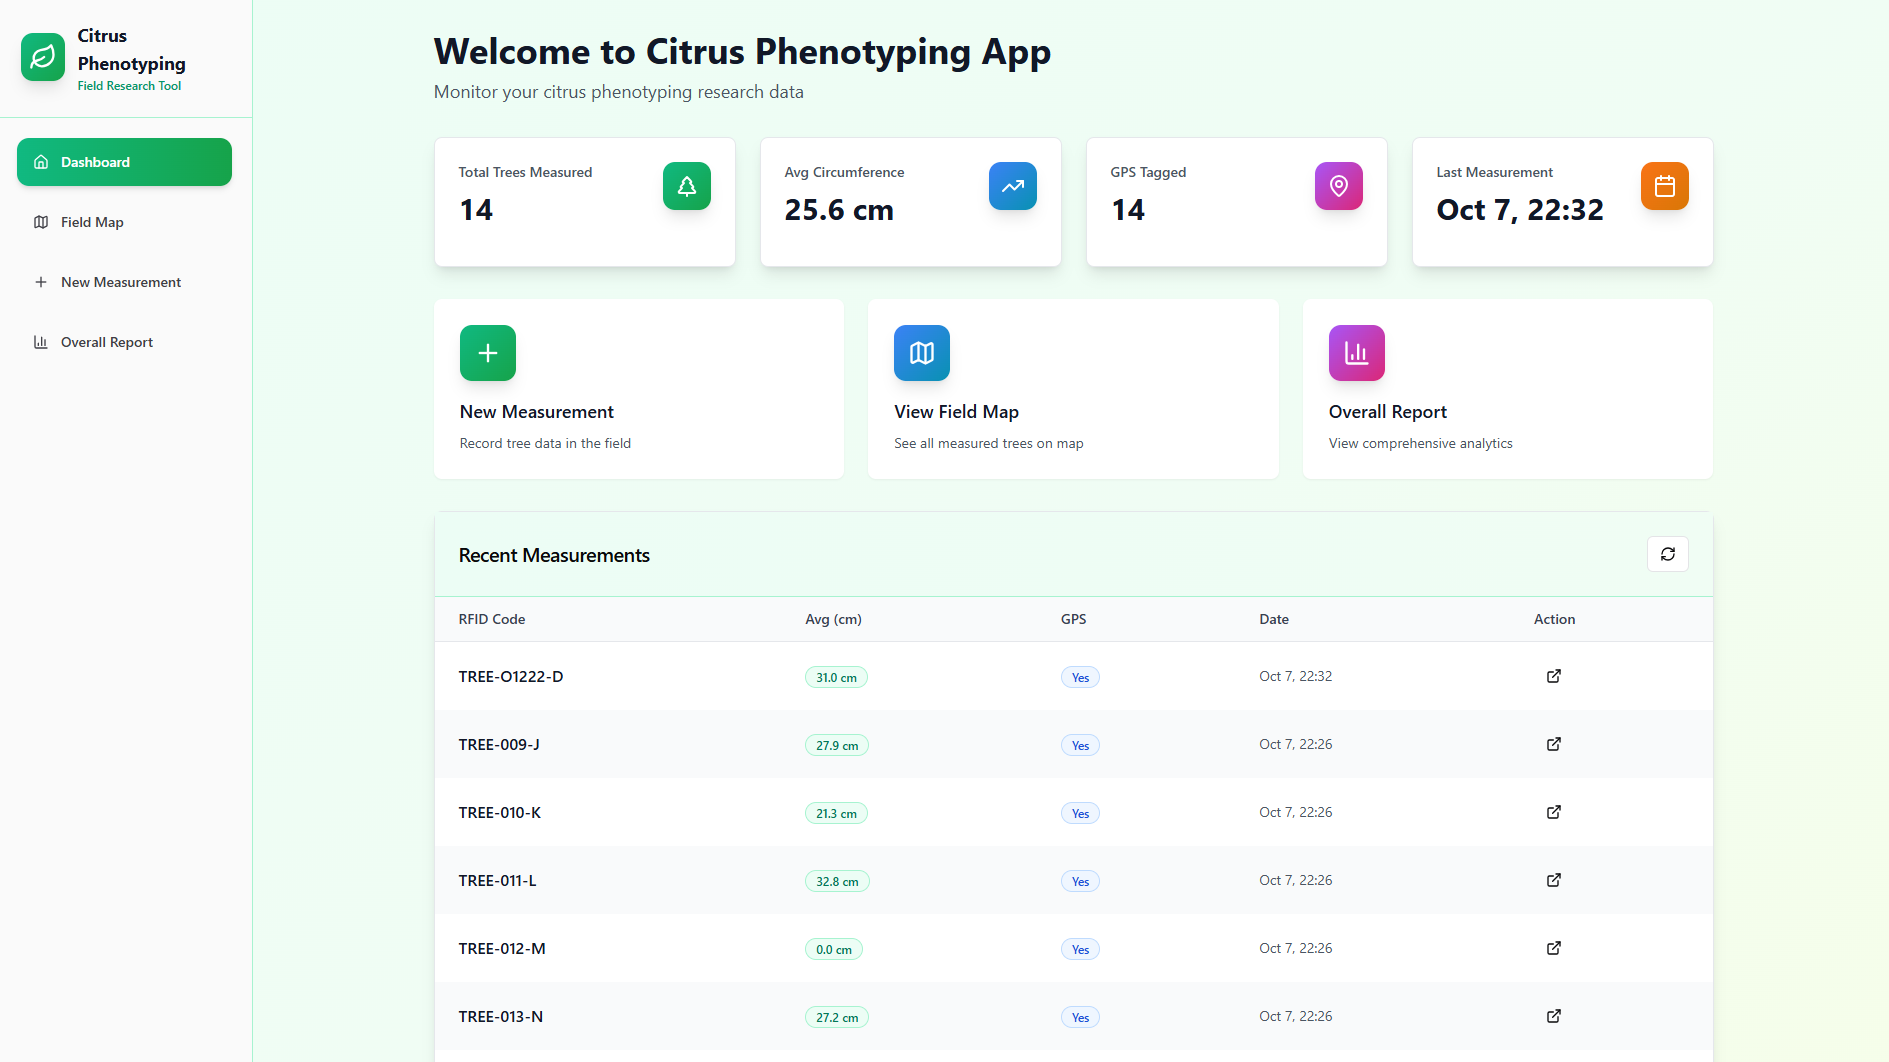Click the green plus icon of New Measurement card
This screenshot has height=1062, width=1889.
(488, 353)
